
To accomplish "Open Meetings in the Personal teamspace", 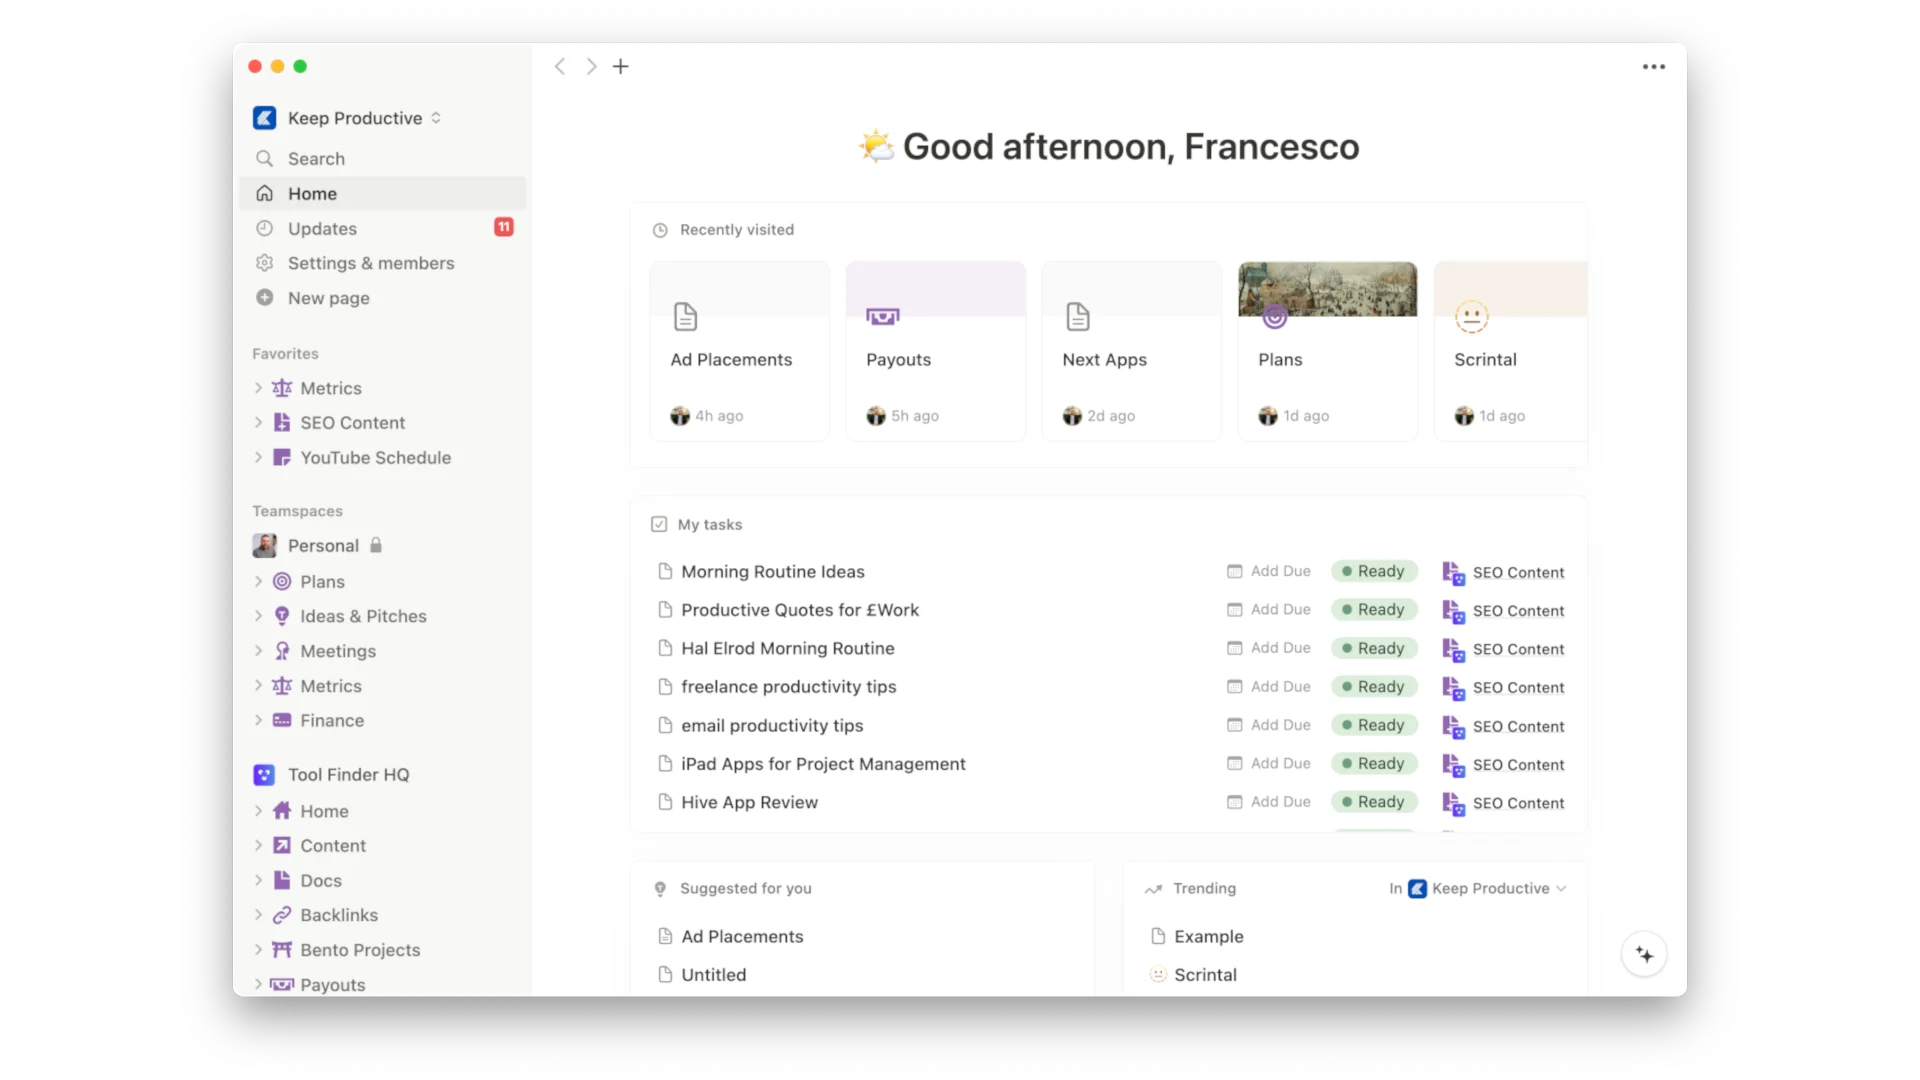I will click(x=337, y=651).
